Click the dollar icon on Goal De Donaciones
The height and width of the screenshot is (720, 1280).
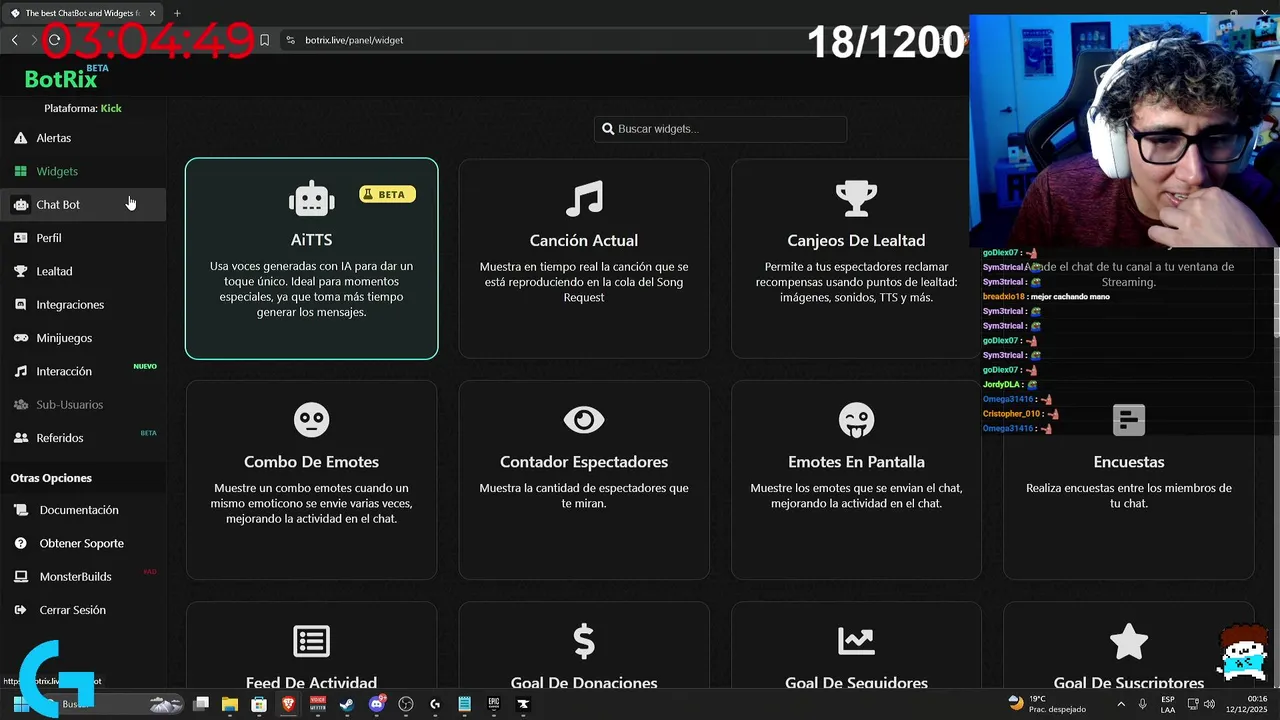(584, 641)
